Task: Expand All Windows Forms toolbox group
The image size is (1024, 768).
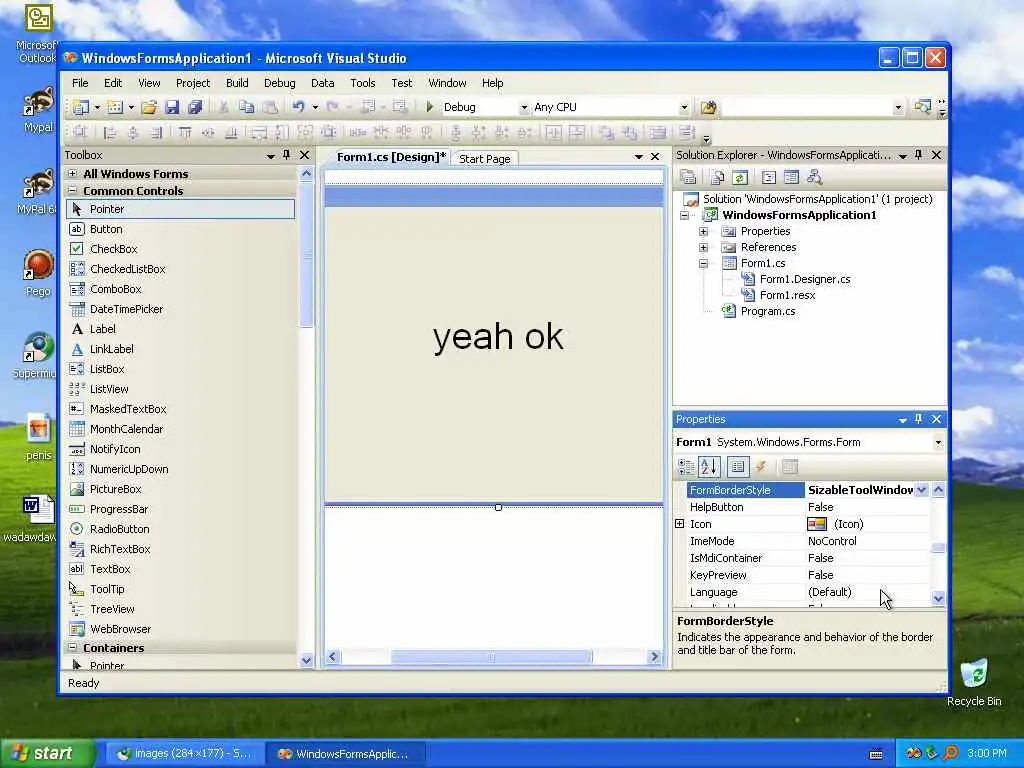Action: 72,174
